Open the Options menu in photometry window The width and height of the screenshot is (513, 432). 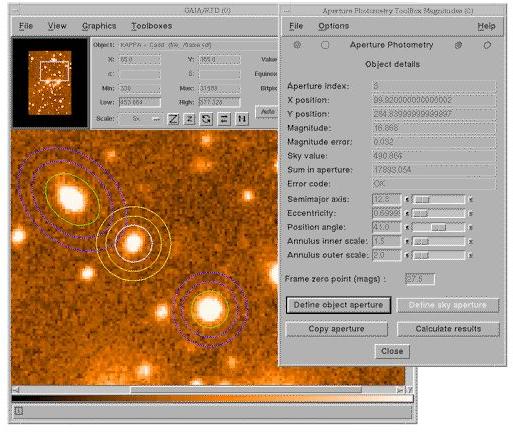point(334,26)
